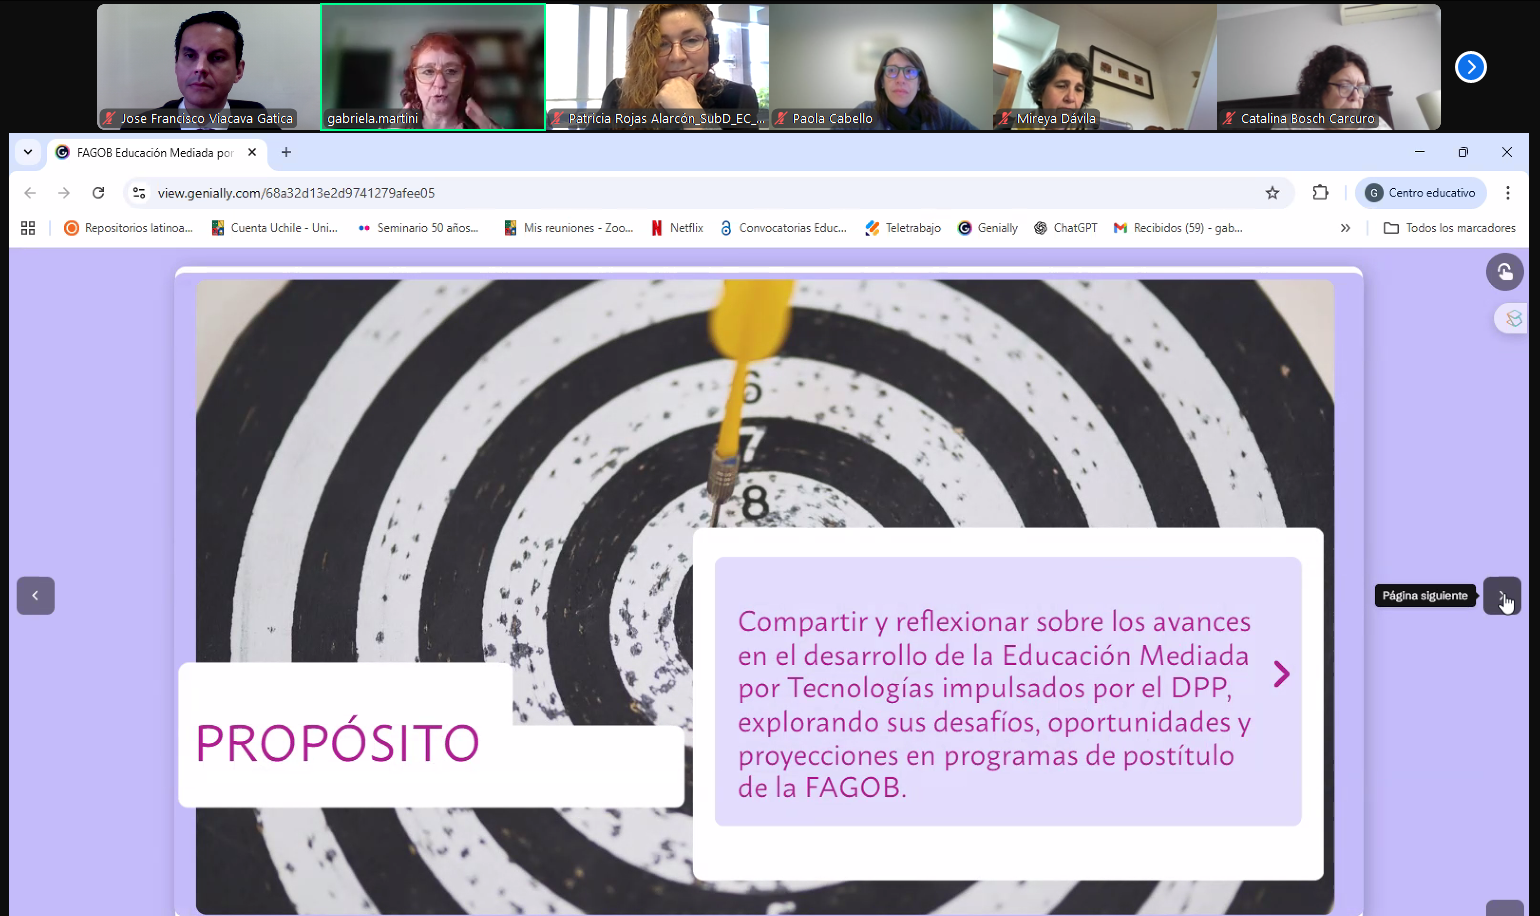Open Cuenta Uchile bookmark
1540x916 pixels.
(x=274, y=228)
